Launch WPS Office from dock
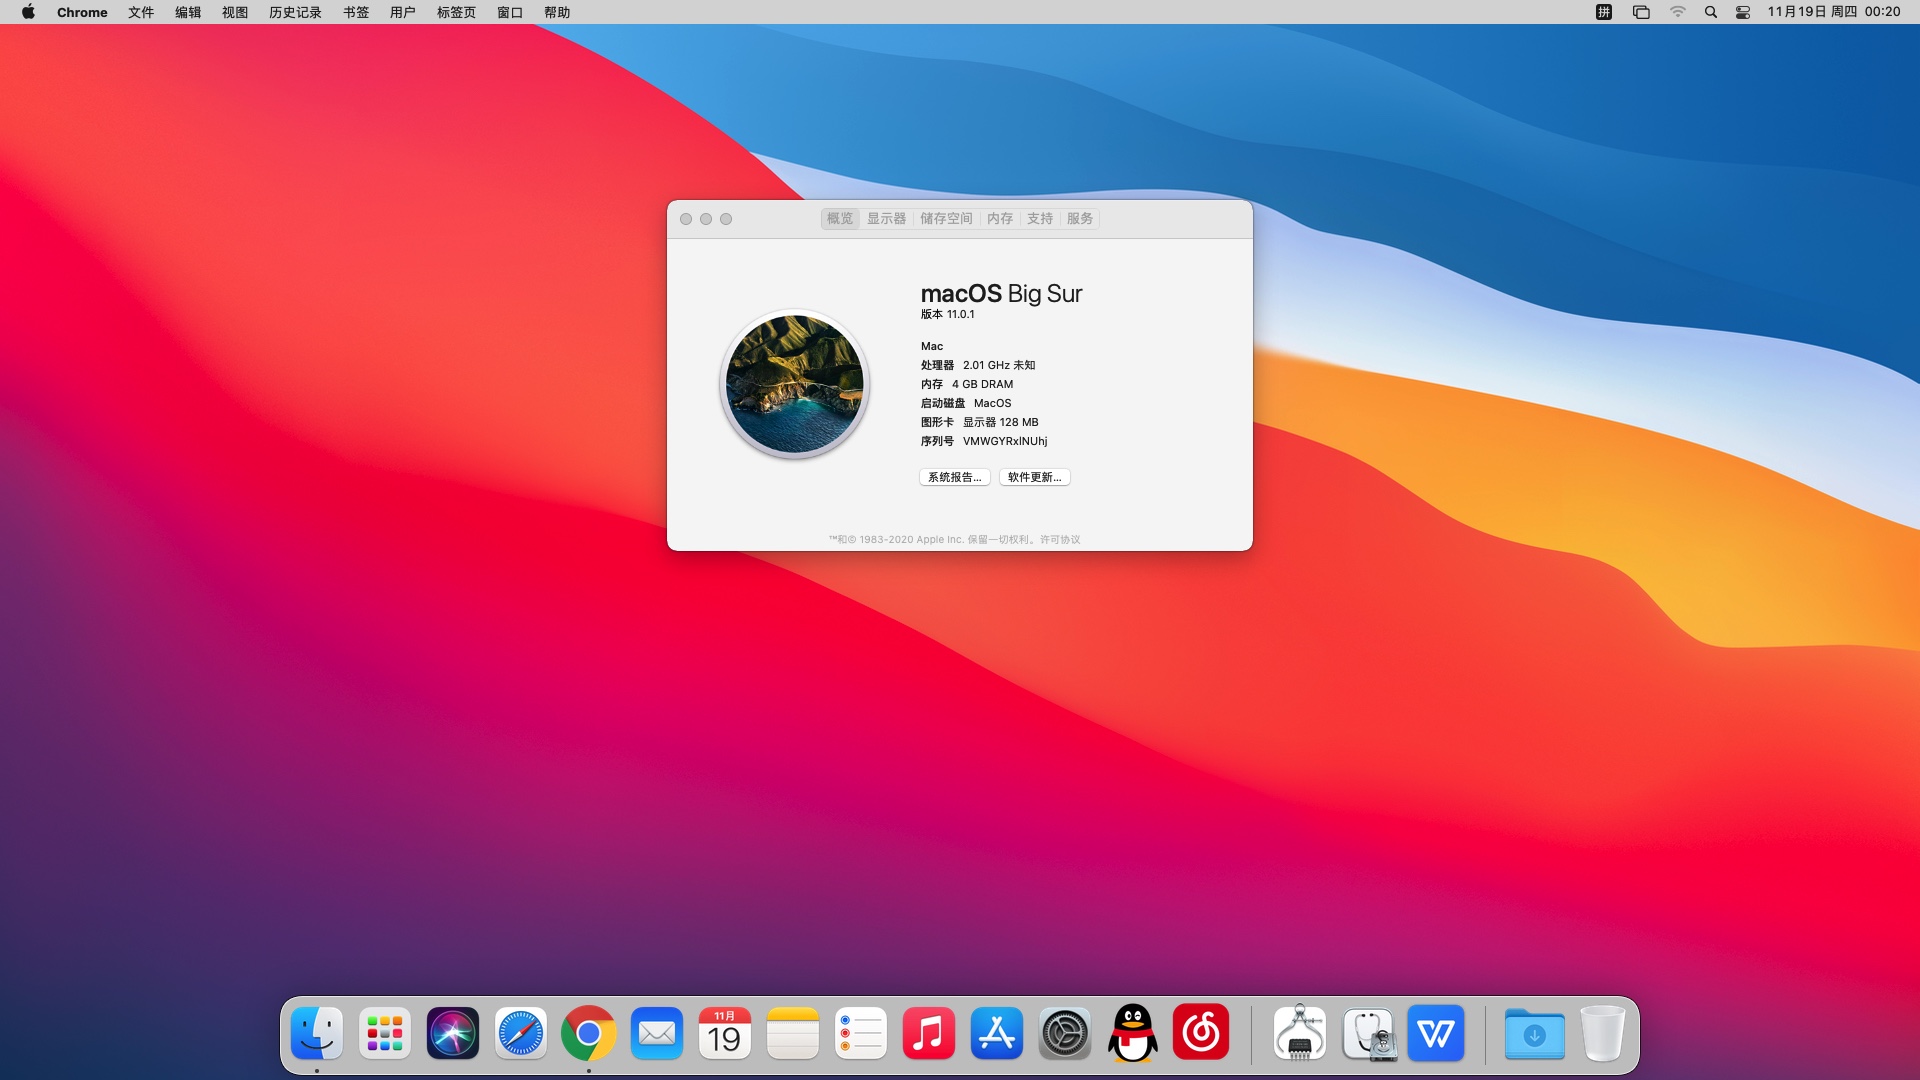Screen dimensions: 1920x1080 click(1436, 1034)
